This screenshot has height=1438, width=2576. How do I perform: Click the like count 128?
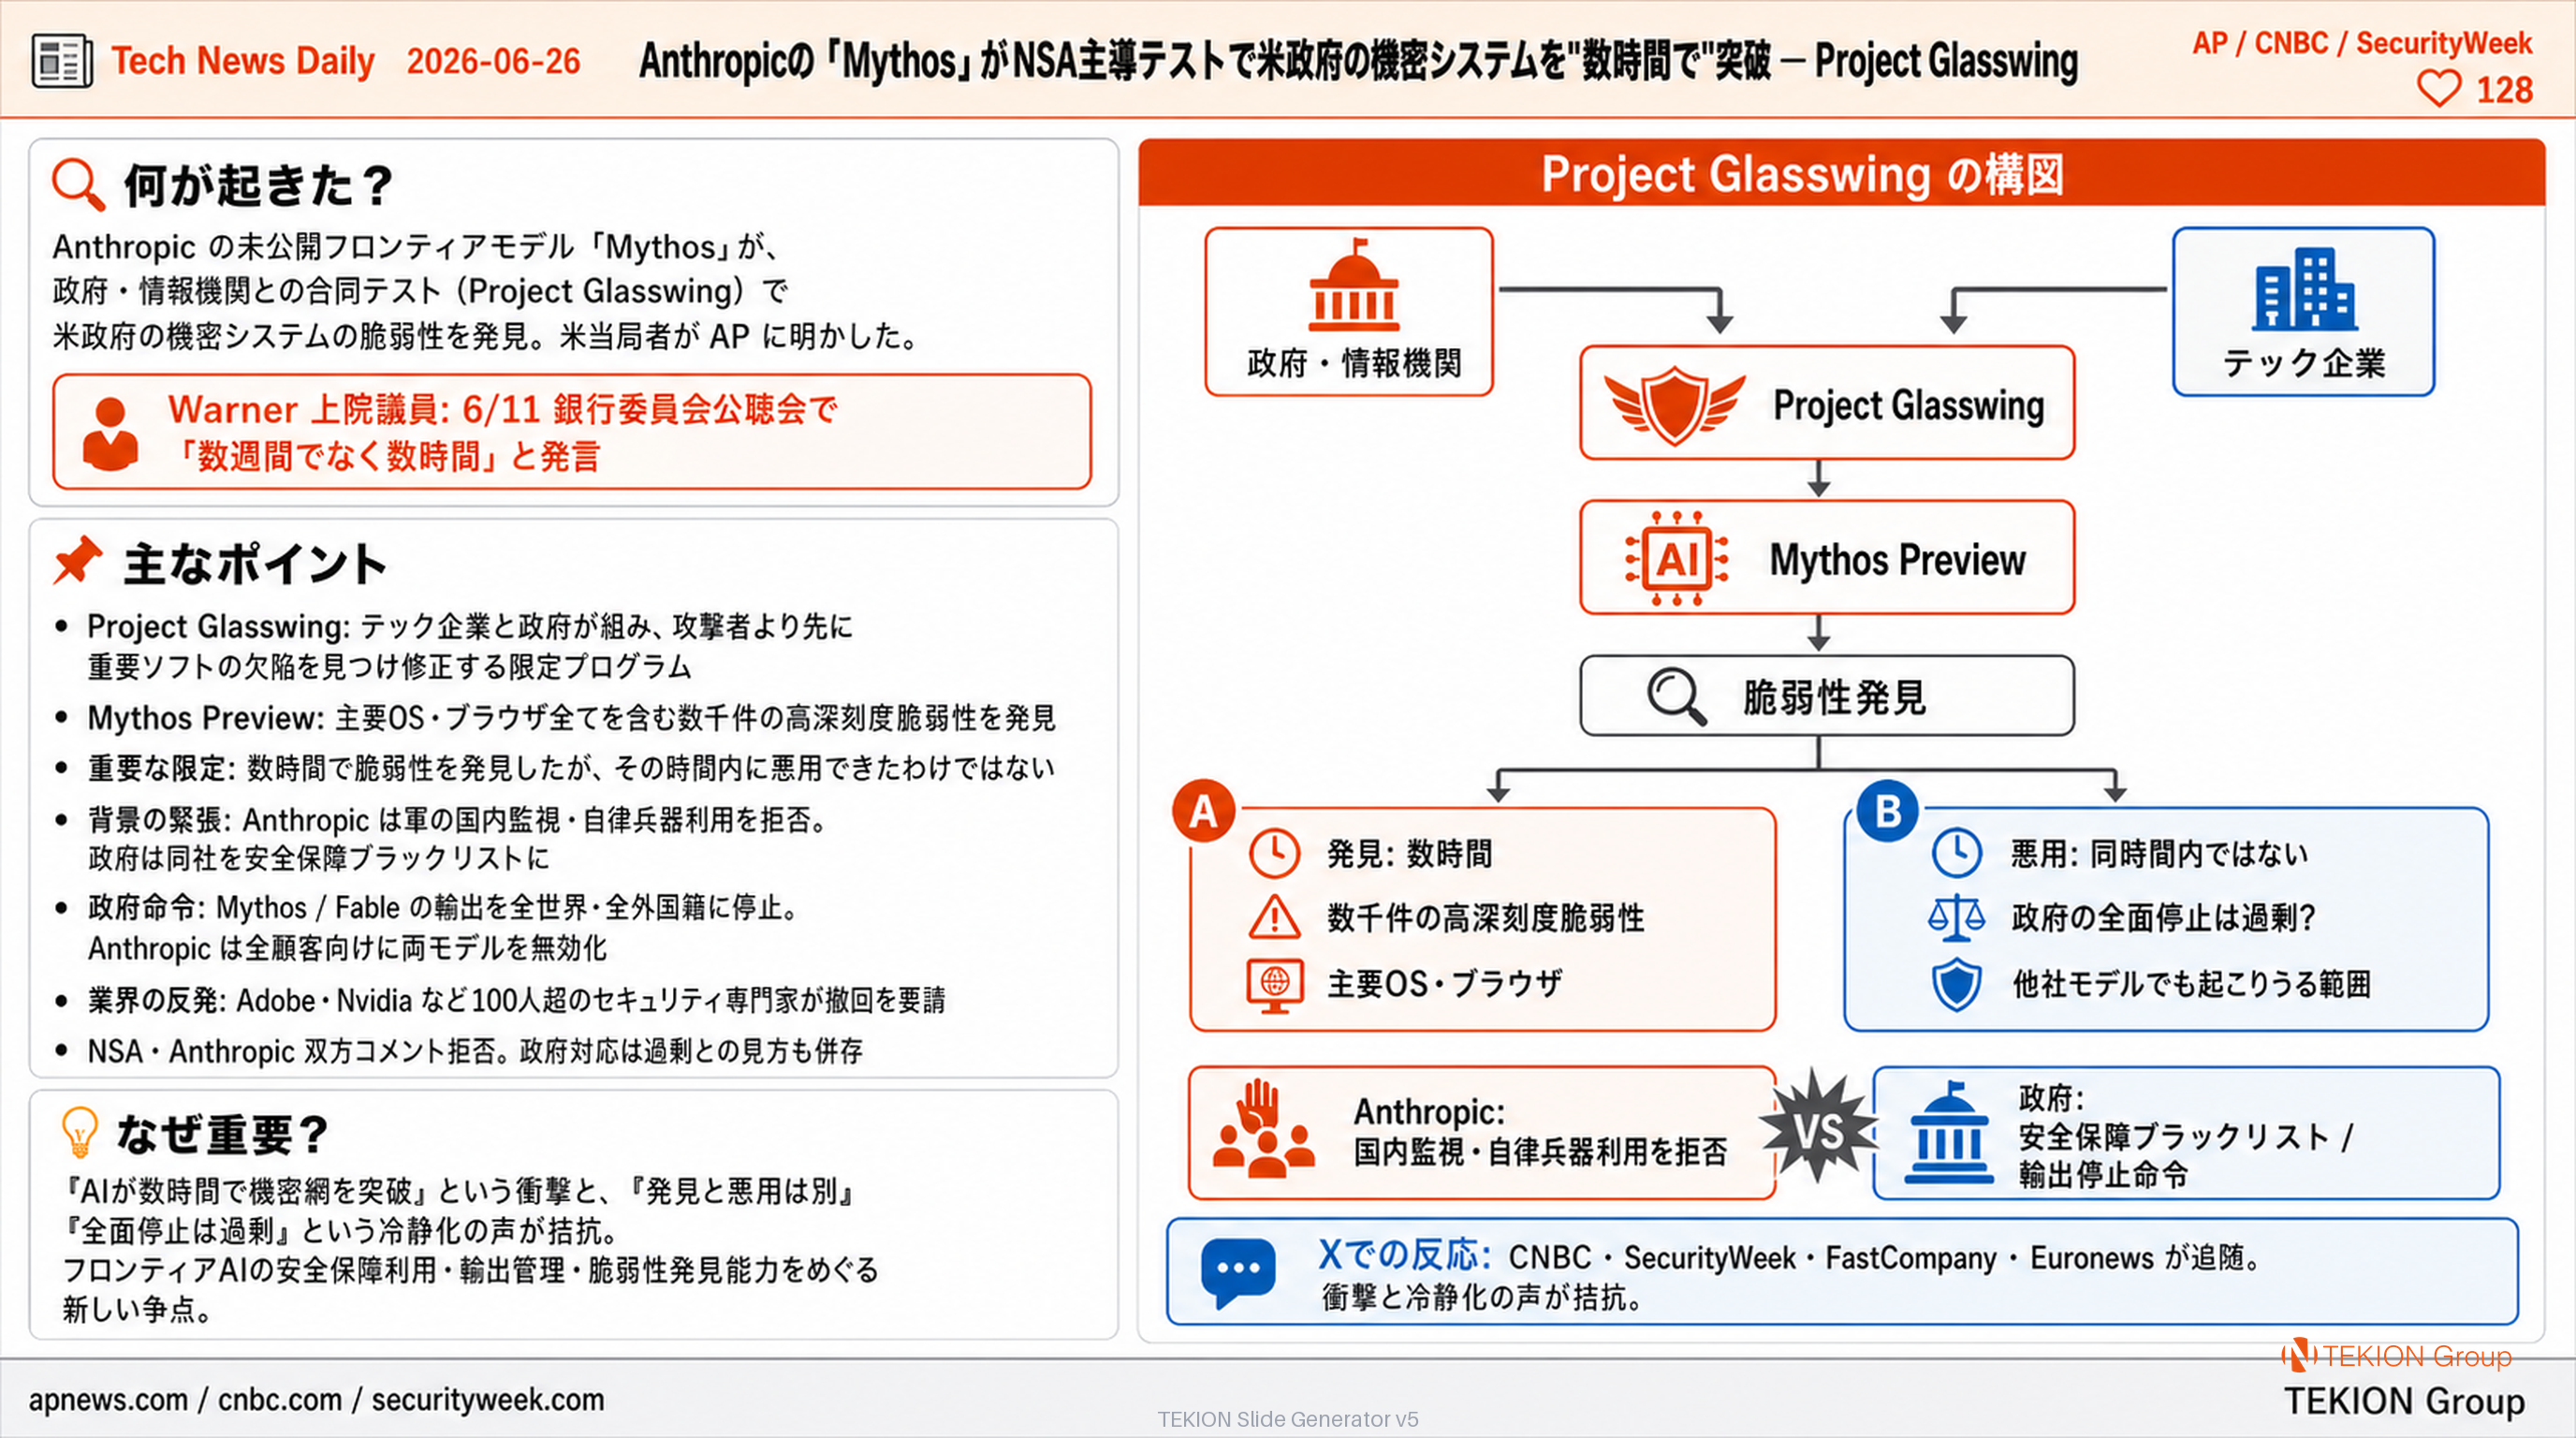tap(2504, 90)
